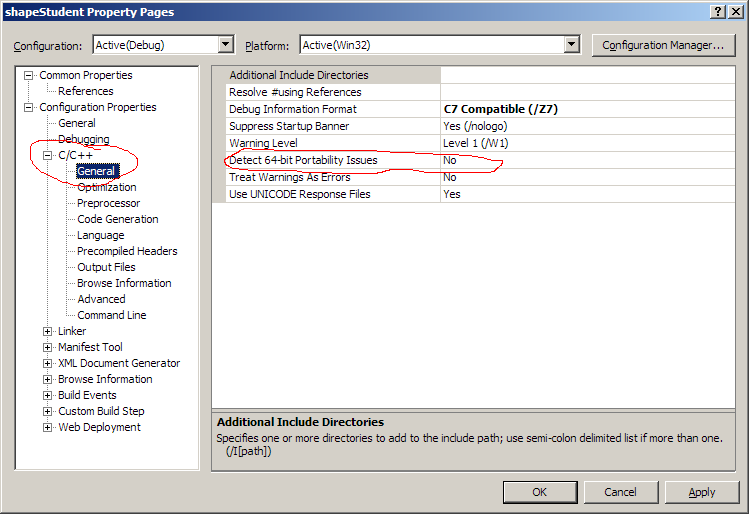Expand the Linker node
749x514 pixels.
(47, 332)
